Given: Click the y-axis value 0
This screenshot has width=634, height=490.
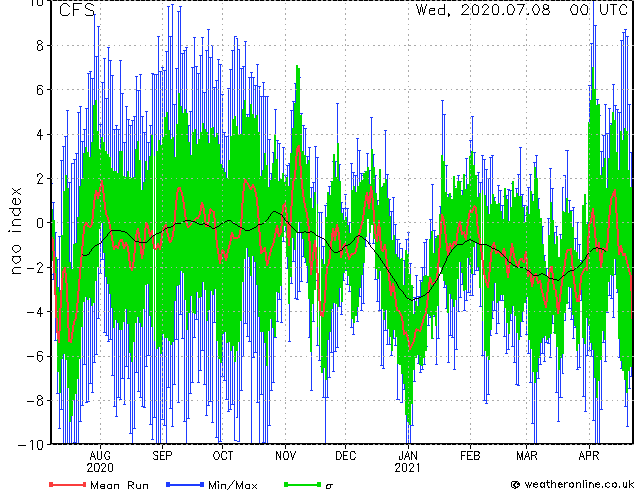Looking at the screenshot, I should (40, 223).
